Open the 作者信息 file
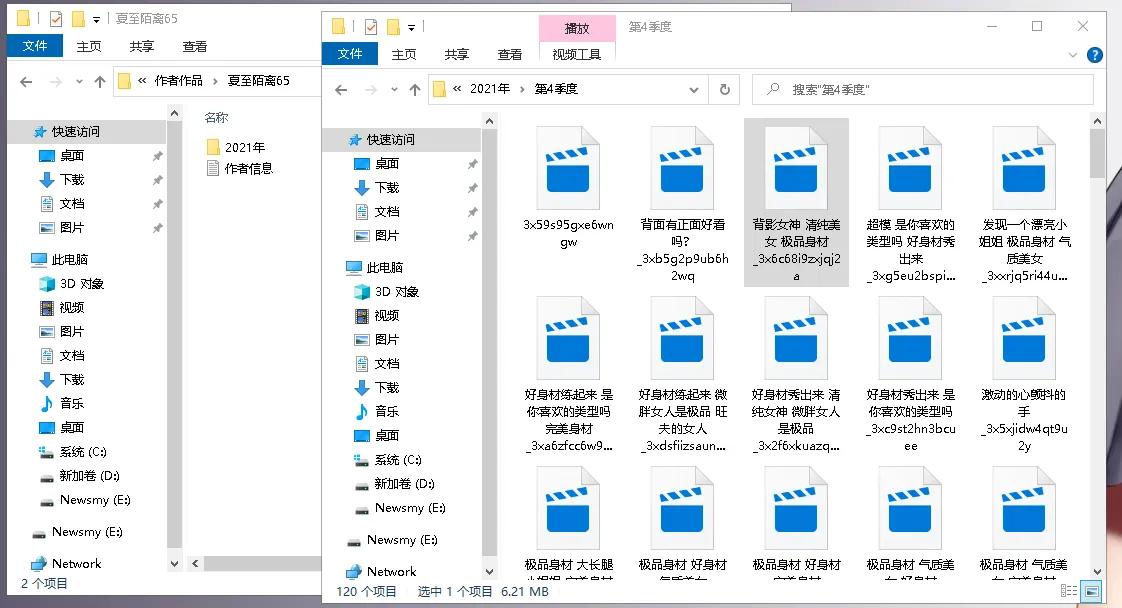 click(247, 168)
